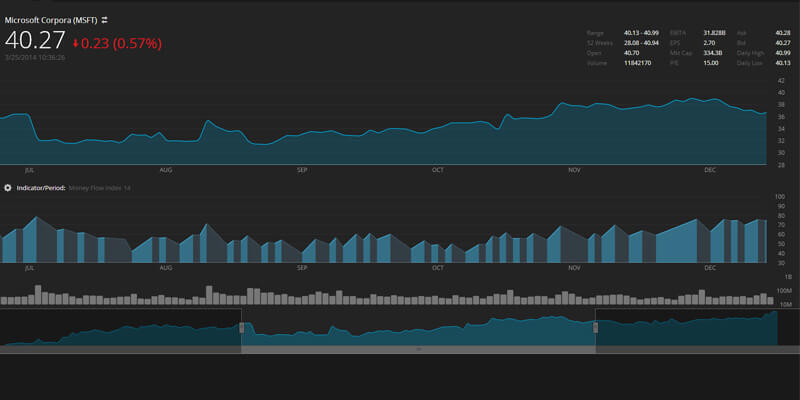Image resolution: width=800 pixels, height=400 pixels.
Task: Click the EPS value 2.70
Action: click(710, 43)
